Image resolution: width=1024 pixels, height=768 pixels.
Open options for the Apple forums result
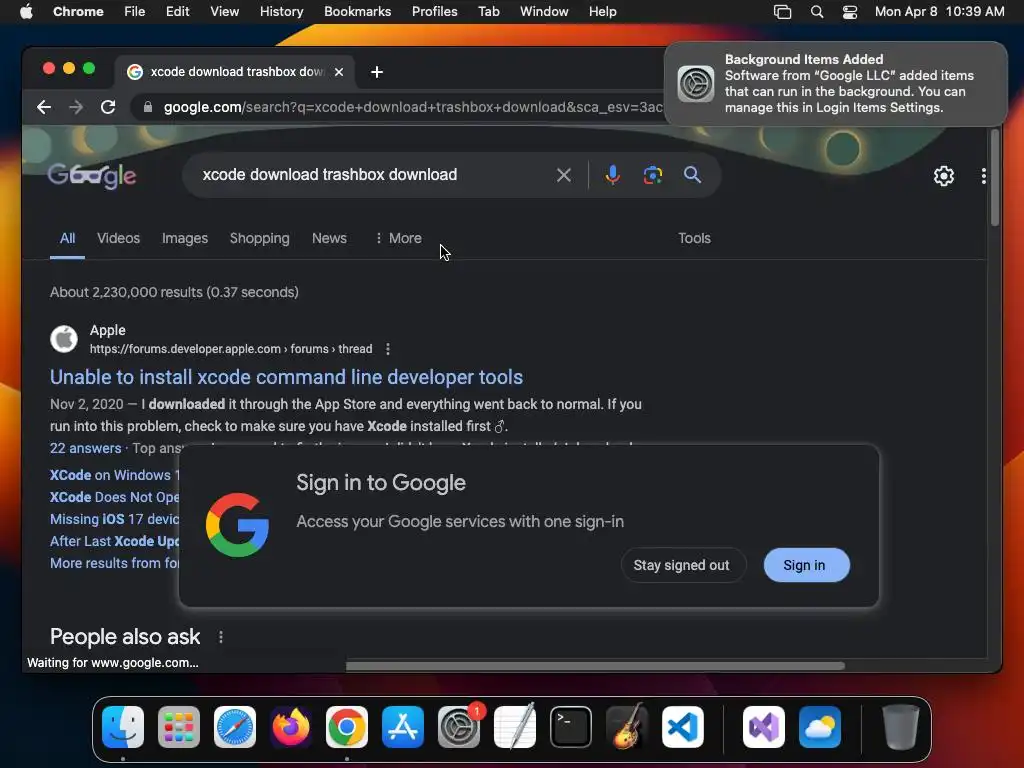388,349
